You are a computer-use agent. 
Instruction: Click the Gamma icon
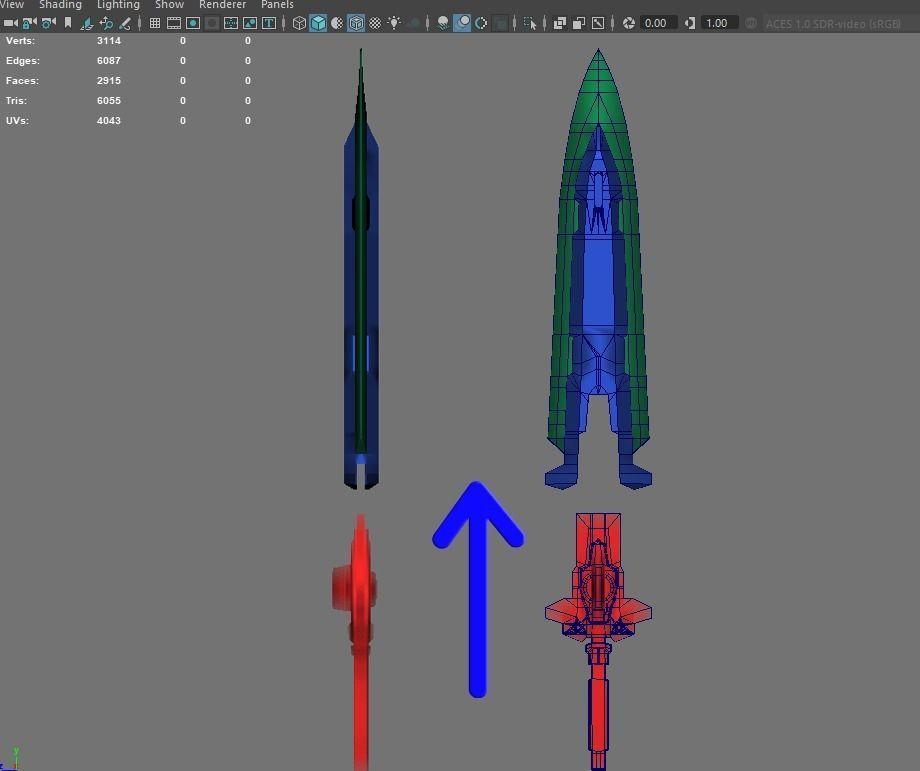(x=690, y=23)
